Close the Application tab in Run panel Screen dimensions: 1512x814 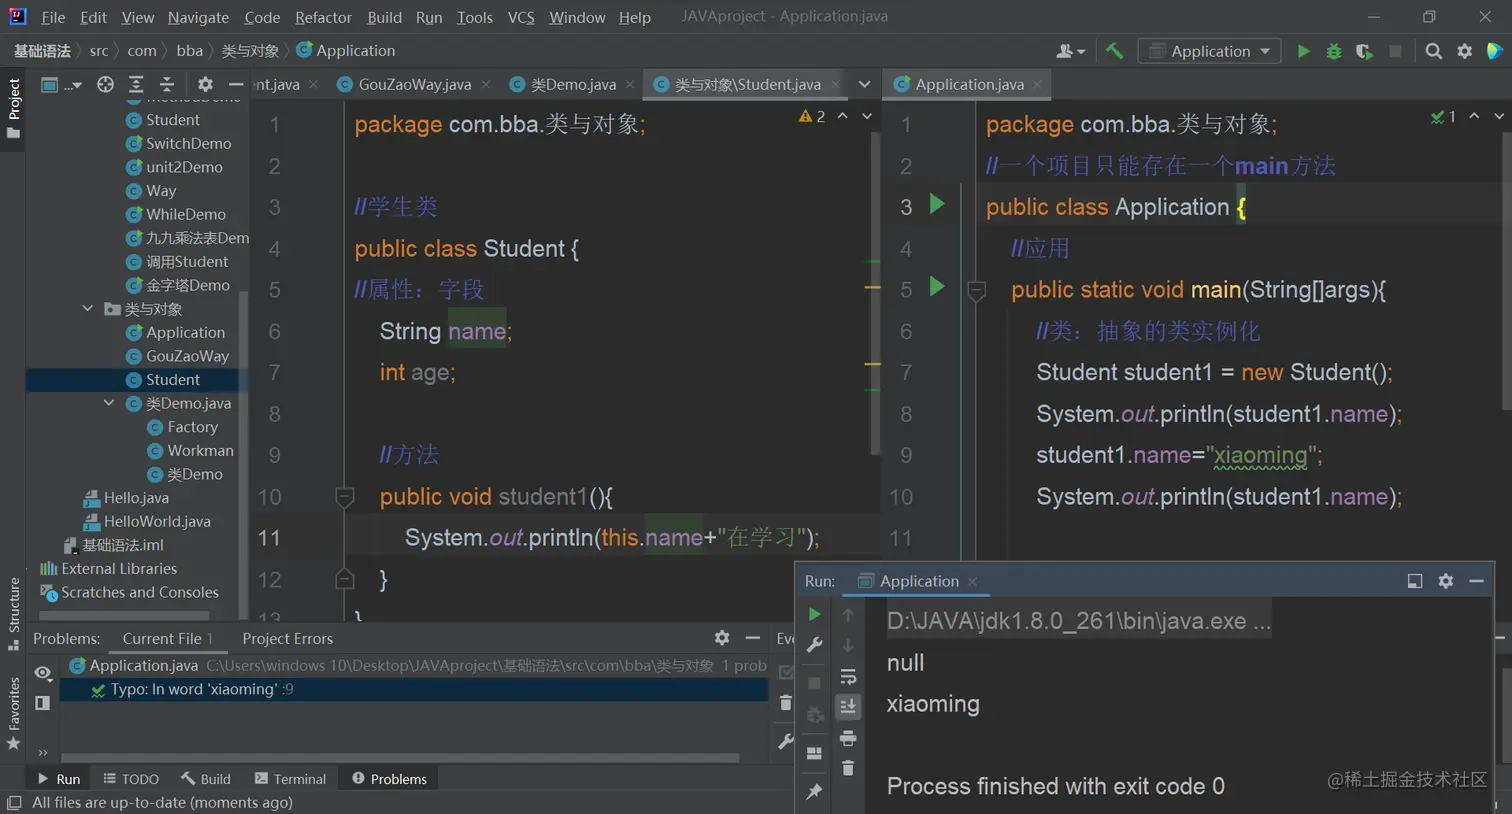972,581
